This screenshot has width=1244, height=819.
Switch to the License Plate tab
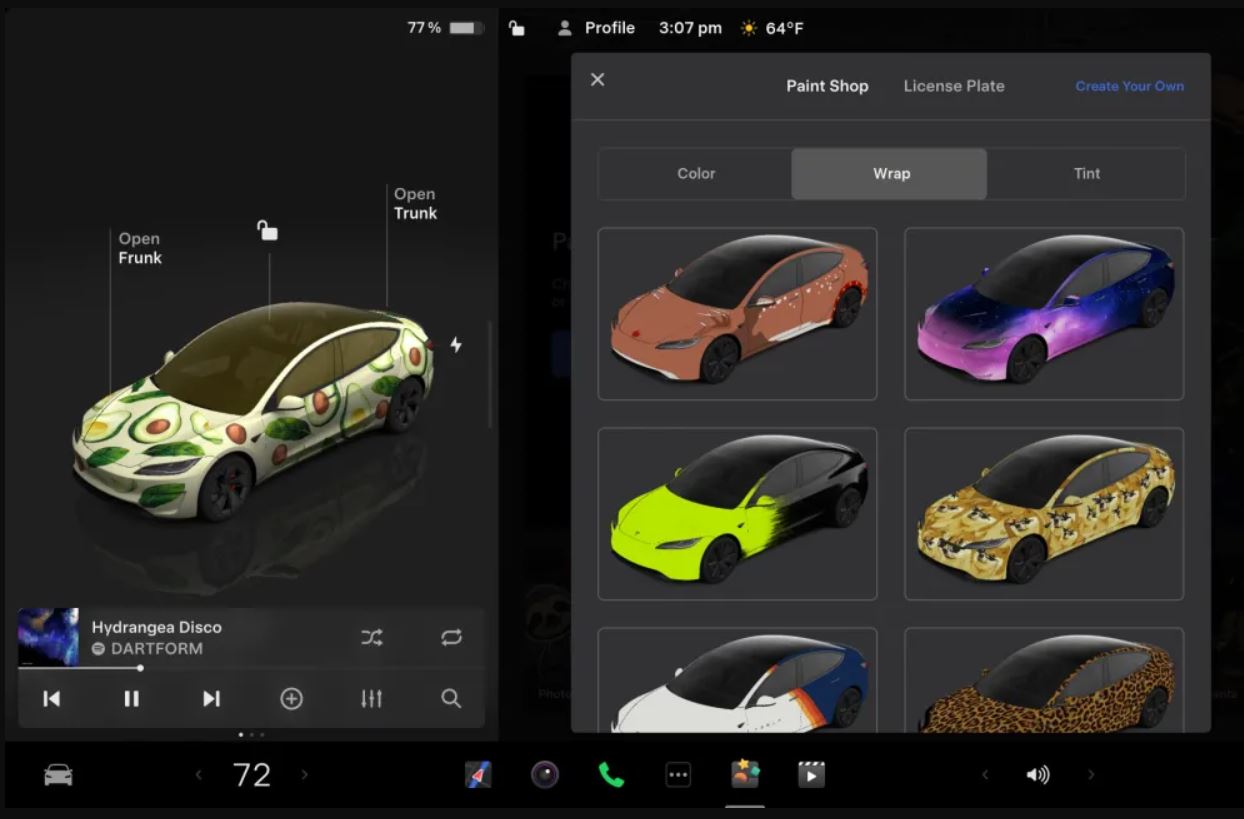pyautogui.click(x=953, y=86)
